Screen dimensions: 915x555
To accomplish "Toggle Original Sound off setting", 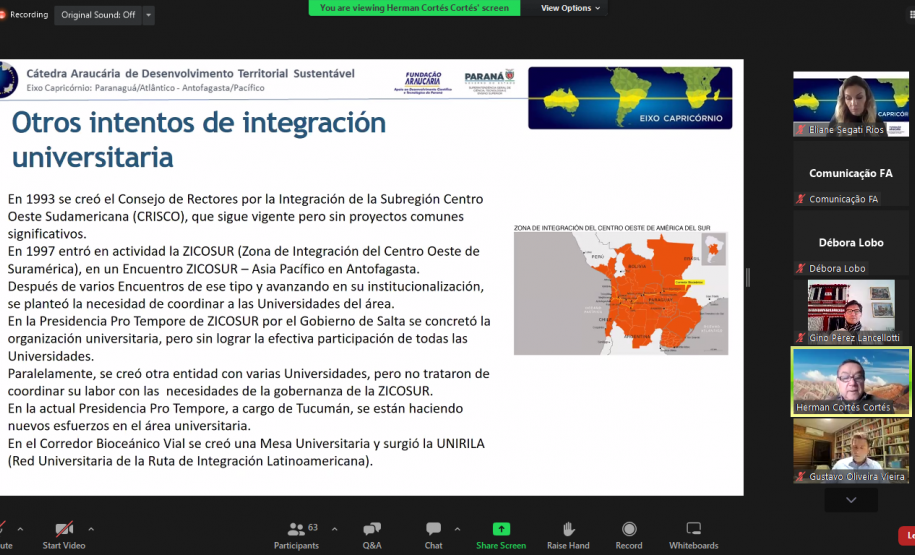I will coord(97,15).
